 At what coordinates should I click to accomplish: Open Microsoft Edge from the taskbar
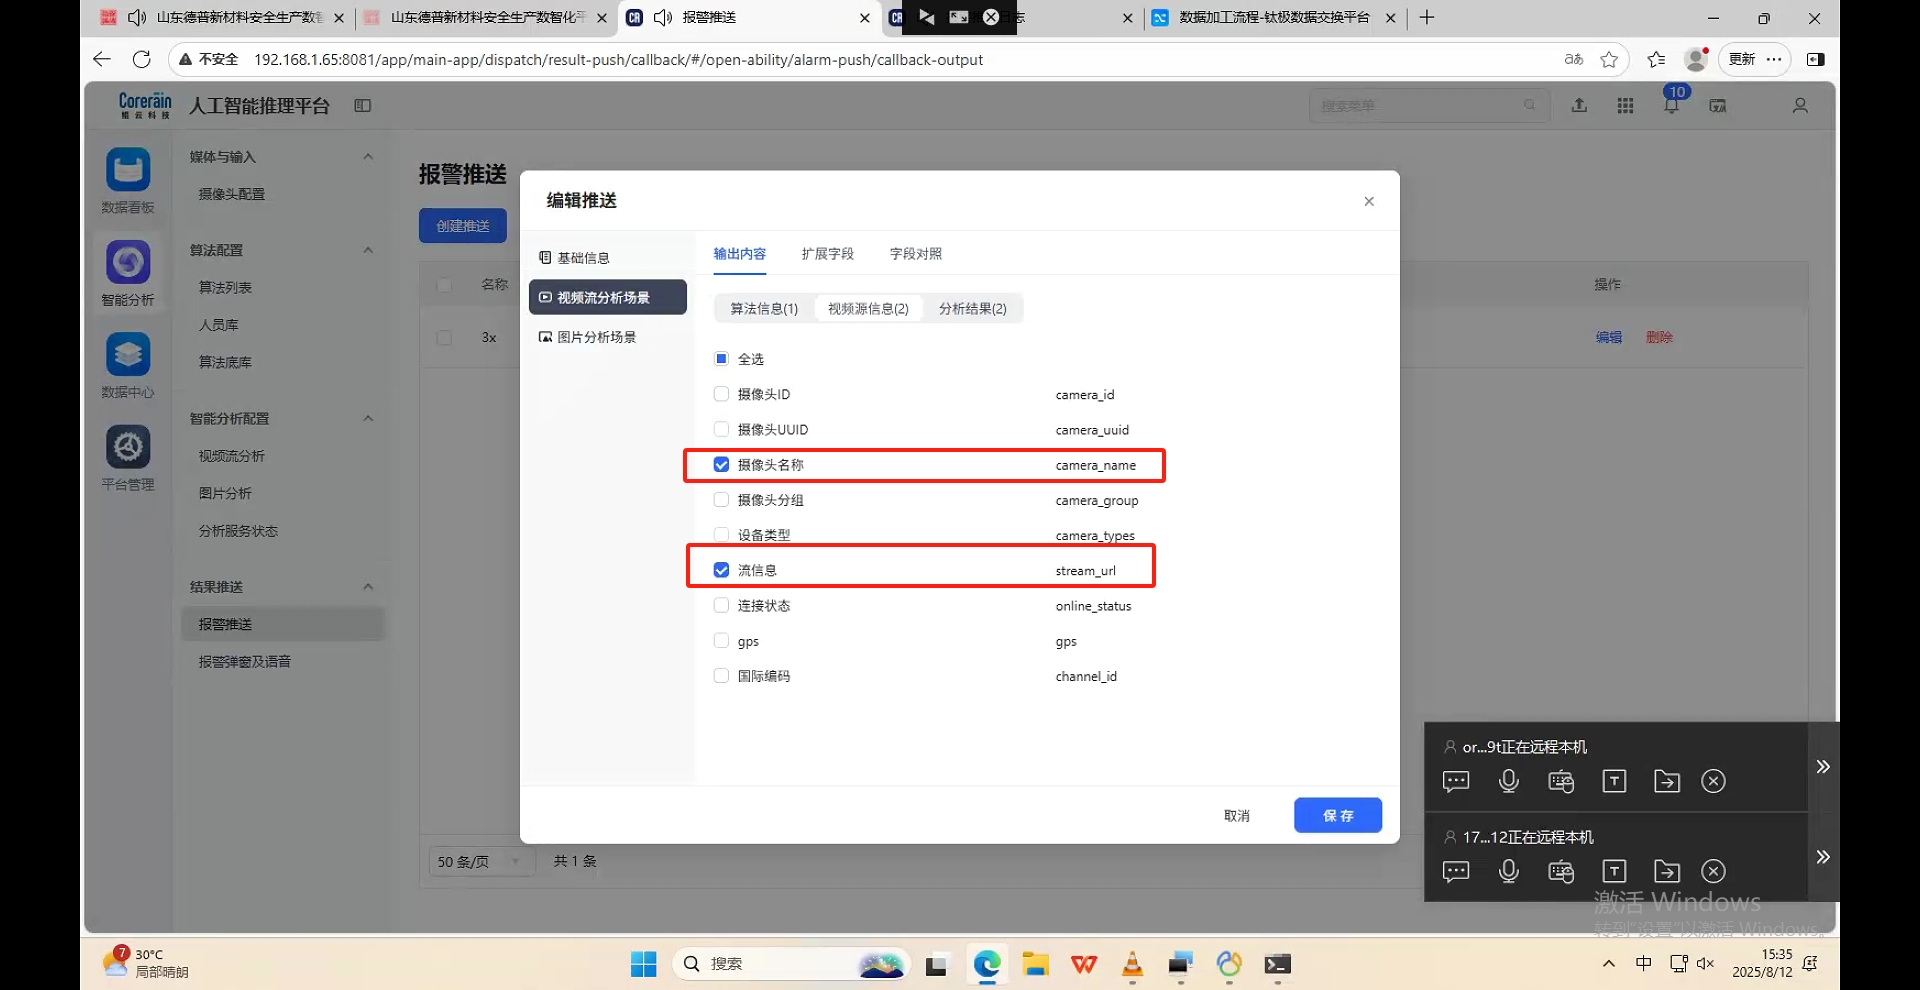coord(987,964)
